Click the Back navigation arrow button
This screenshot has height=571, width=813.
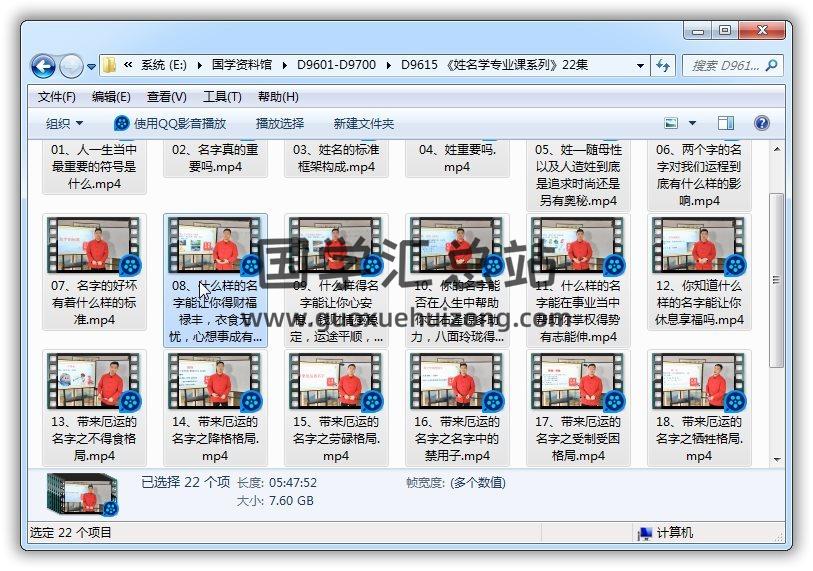coord(43,67)
